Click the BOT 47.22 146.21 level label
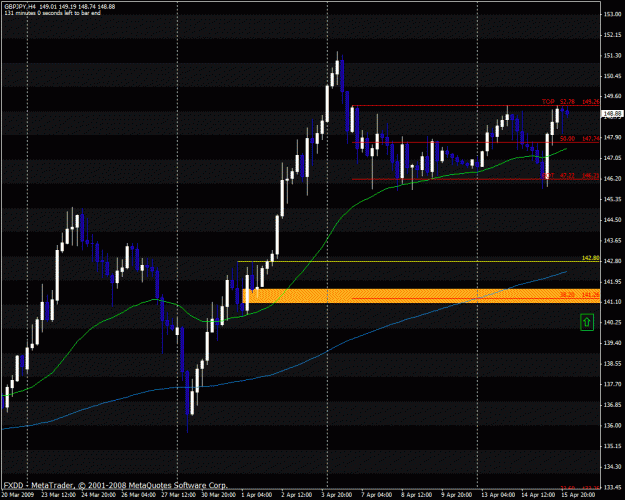Screen dimensions: 625x500 570,175
